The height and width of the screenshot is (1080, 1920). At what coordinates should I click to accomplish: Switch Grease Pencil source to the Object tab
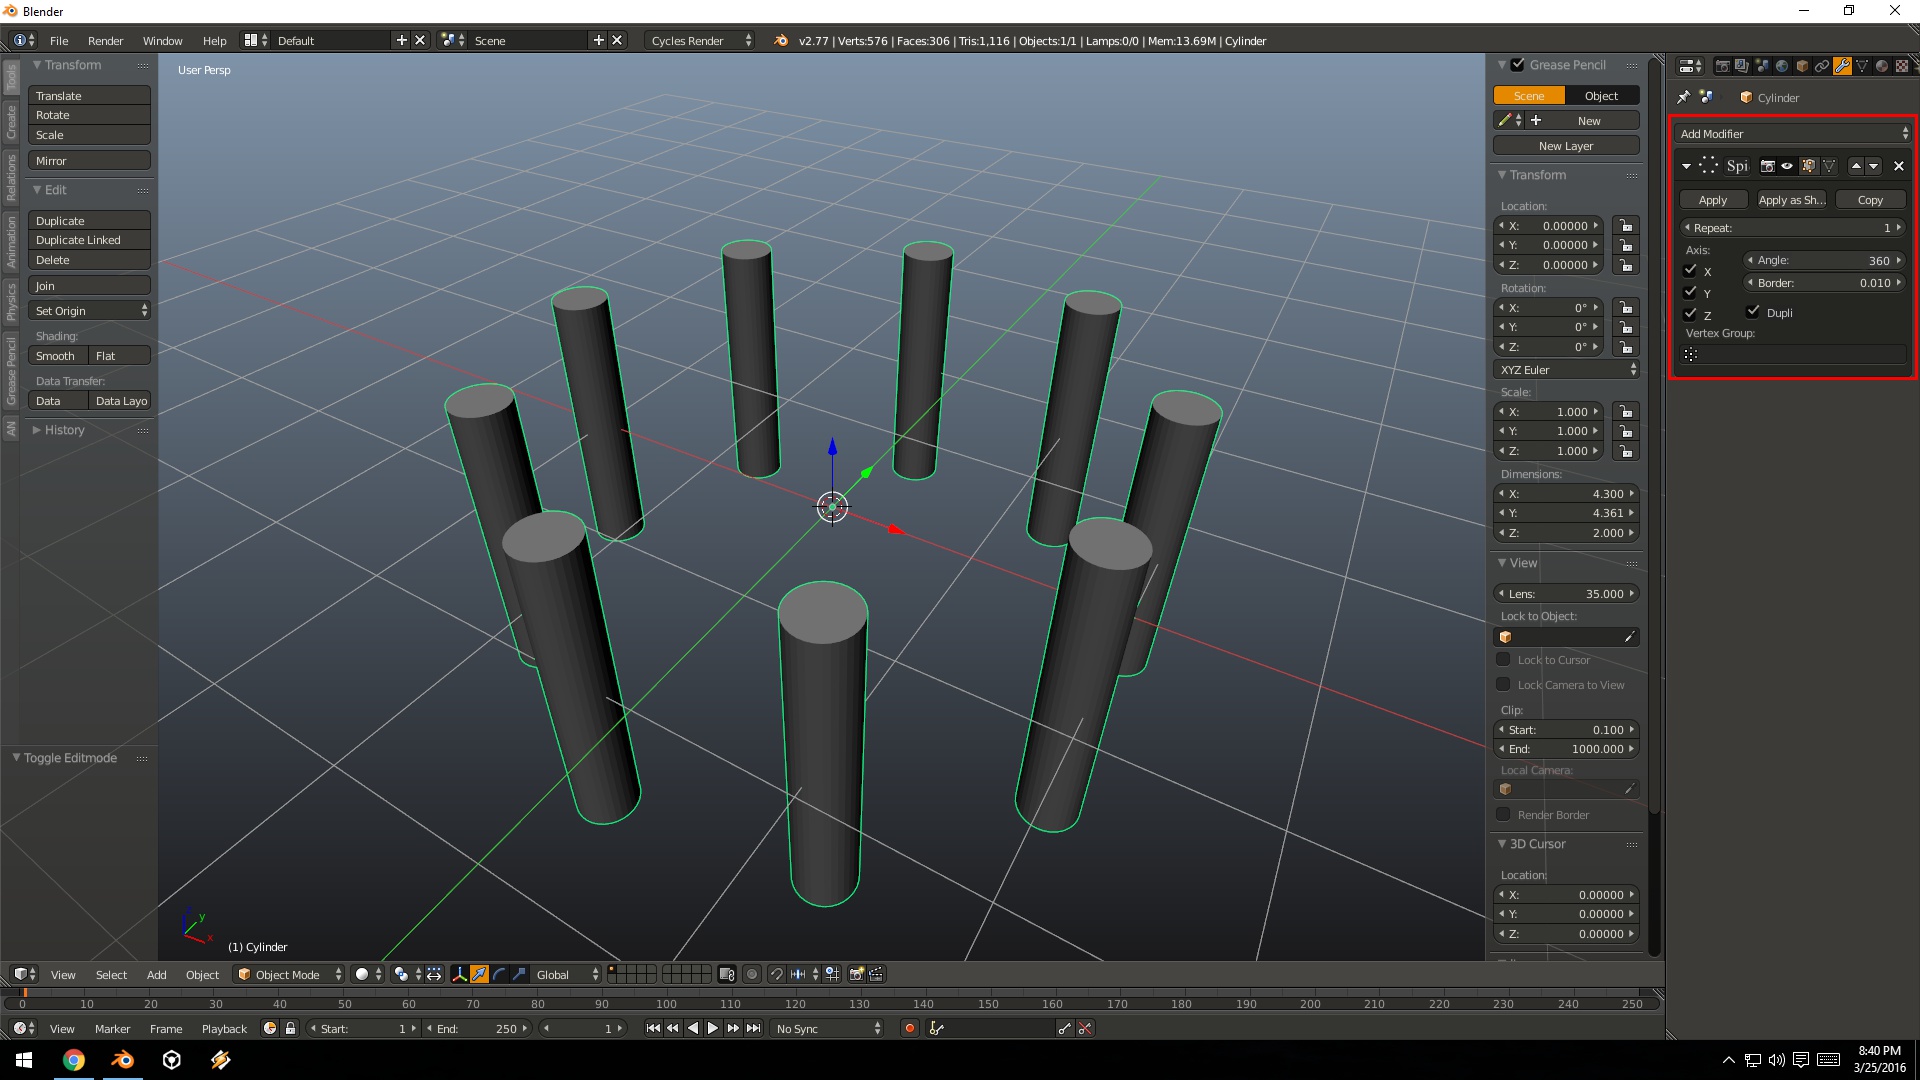point(1601,95)
